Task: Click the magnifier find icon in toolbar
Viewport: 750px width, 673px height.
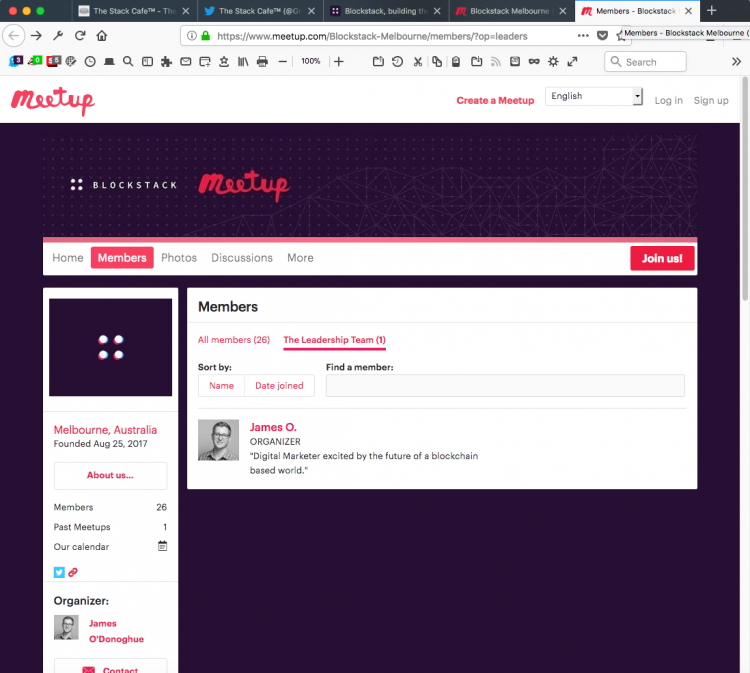Action: click(x=128, y=61)
